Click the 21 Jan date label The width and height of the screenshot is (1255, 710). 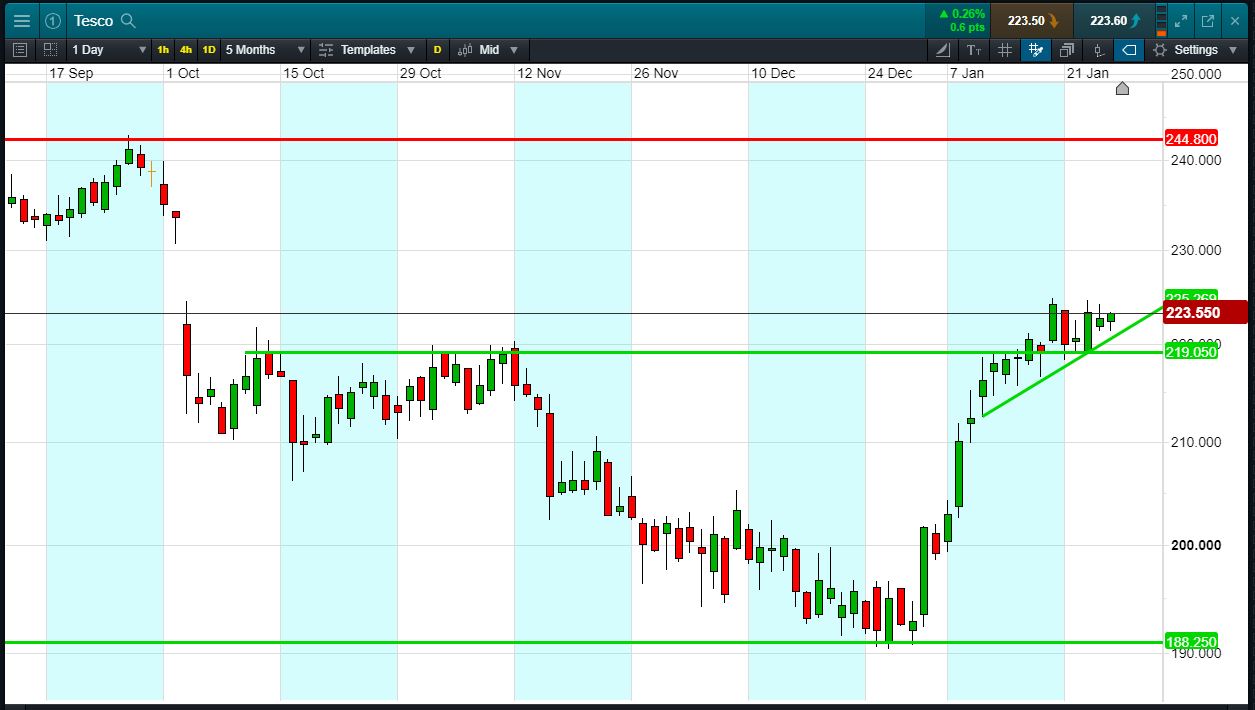[1087, 73]
